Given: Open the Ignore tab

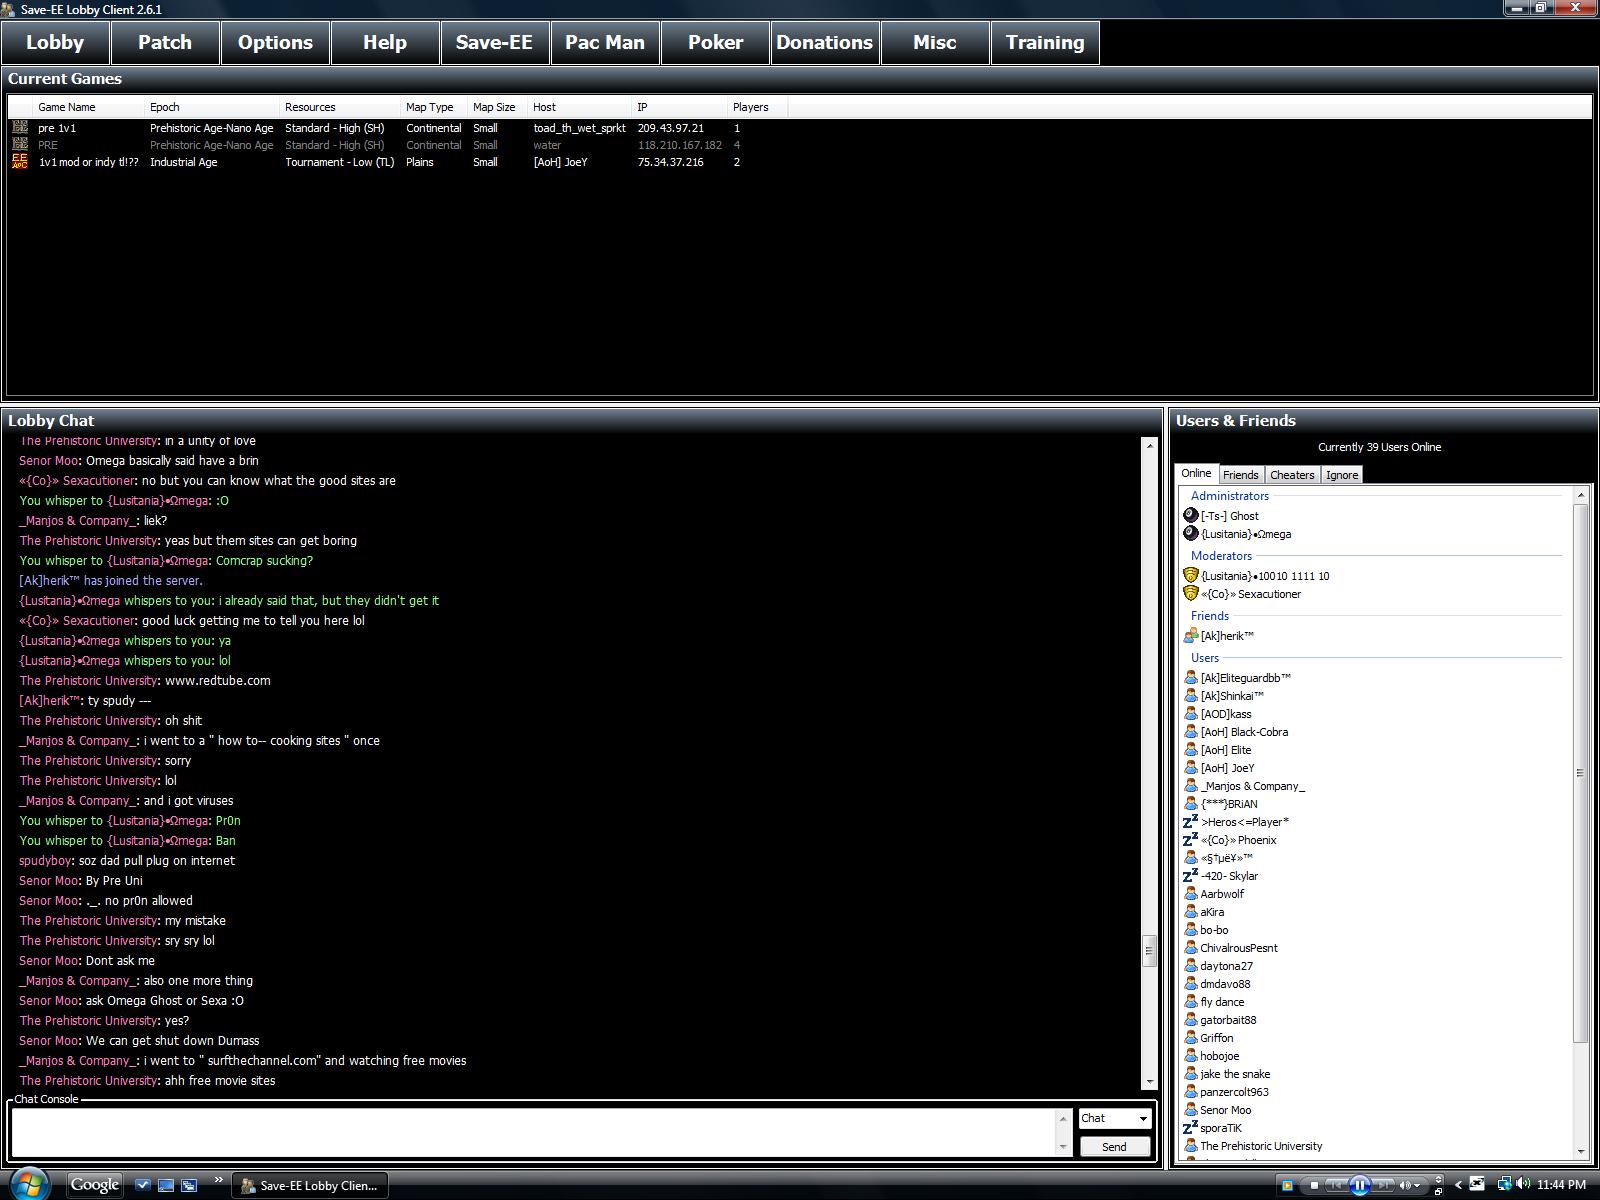Looking at the screenshot, I should [x=1342, y=475].
